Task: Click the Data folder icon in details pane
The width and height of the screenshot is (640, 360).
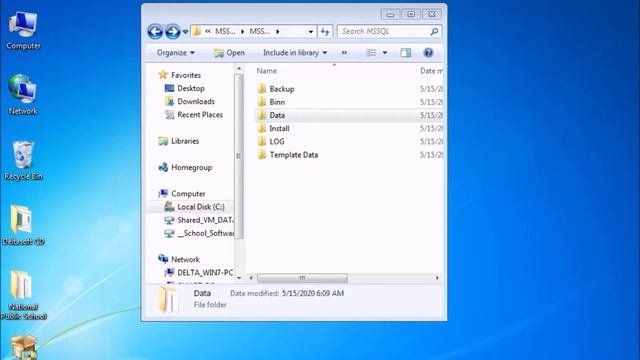Action: click(x=168, y=299)
